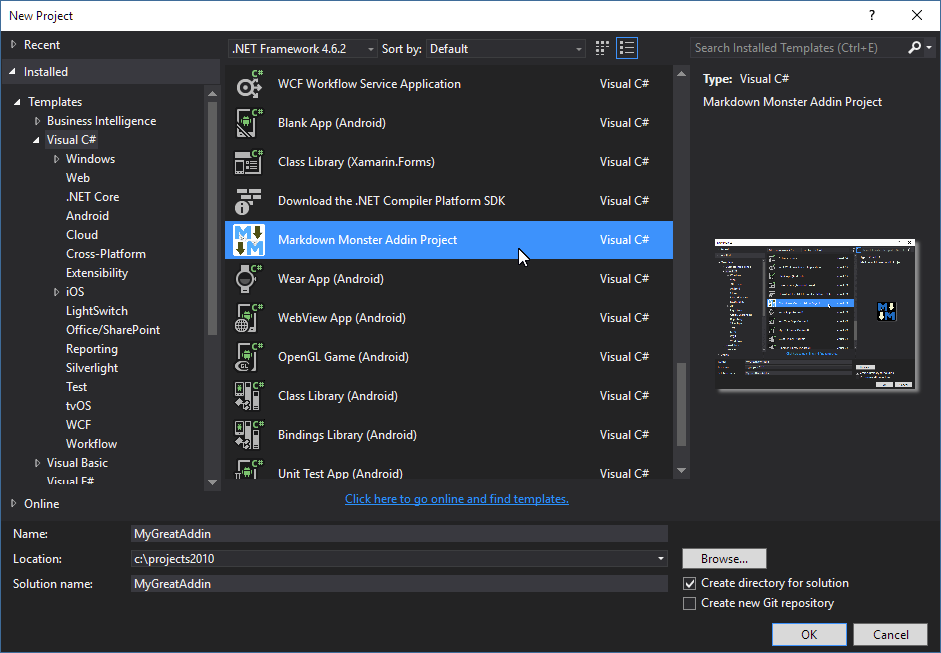
Task: Enable Create new Git repository checkbox
Action: tap(690, 603)
